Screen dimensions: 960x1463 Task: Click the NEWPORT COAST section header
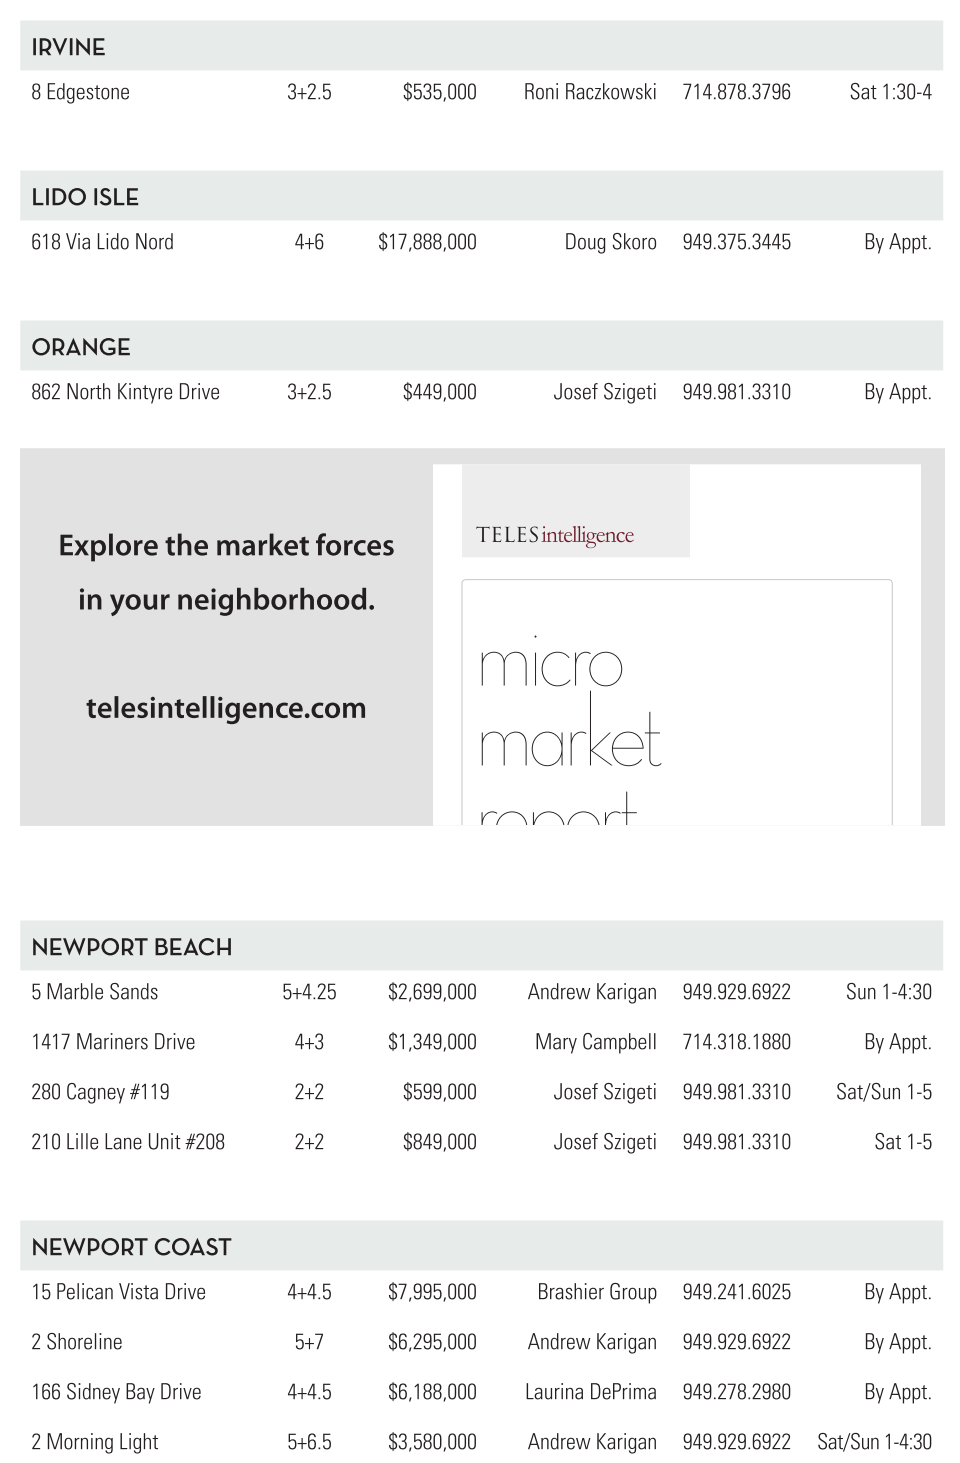pyautogui.click(x=131, y=1247)
